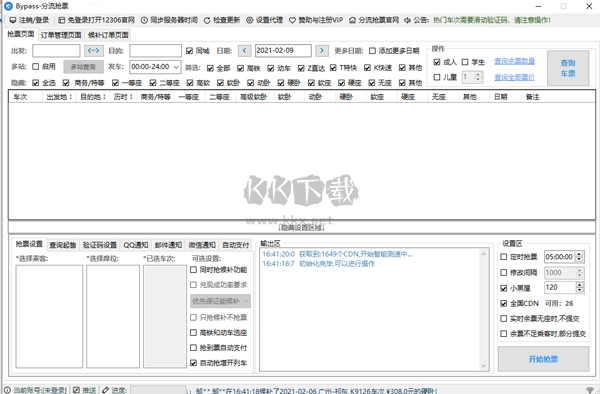Click the 2021-02-09 date field
The height and width of the screenshot is (394, 600).
point(283,50)
